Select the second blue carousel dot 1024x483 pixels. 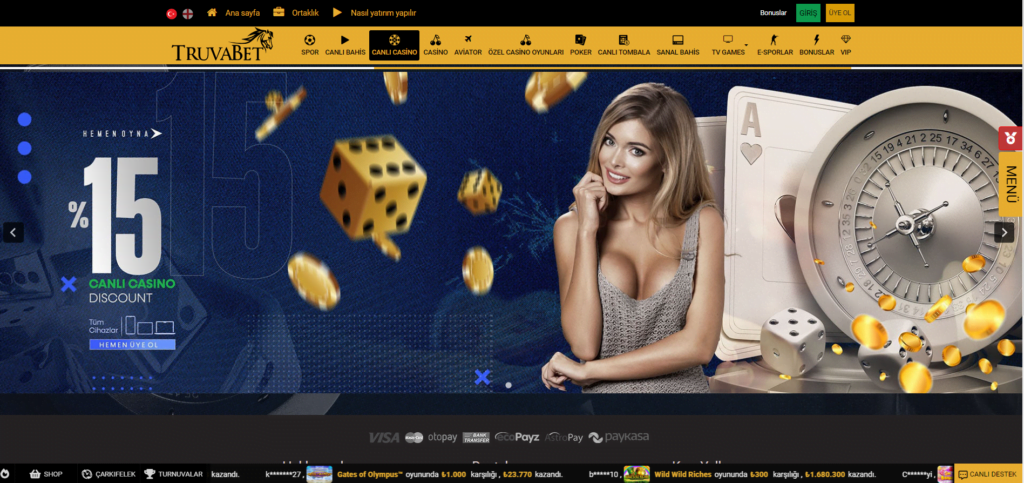point(24,148)
